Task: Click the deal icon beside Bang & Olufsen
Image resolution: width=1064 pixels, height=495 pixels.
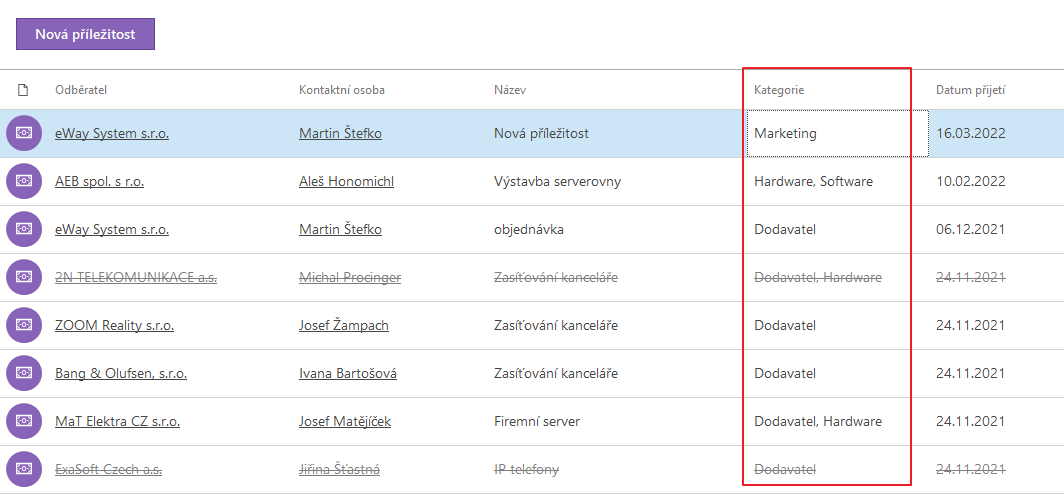Action: tap(24, 373)
